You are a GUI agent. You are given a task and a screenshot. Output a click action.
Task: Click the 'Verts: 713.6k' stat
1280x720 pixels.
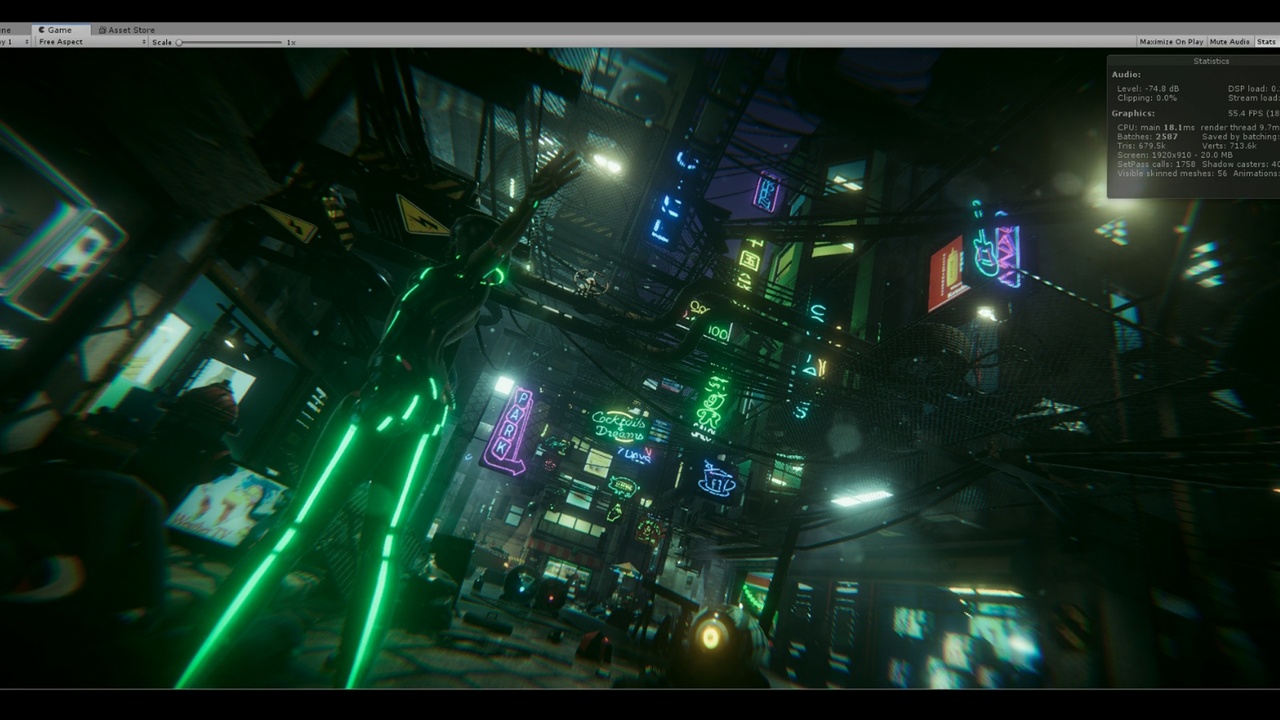pos(1229,146)
